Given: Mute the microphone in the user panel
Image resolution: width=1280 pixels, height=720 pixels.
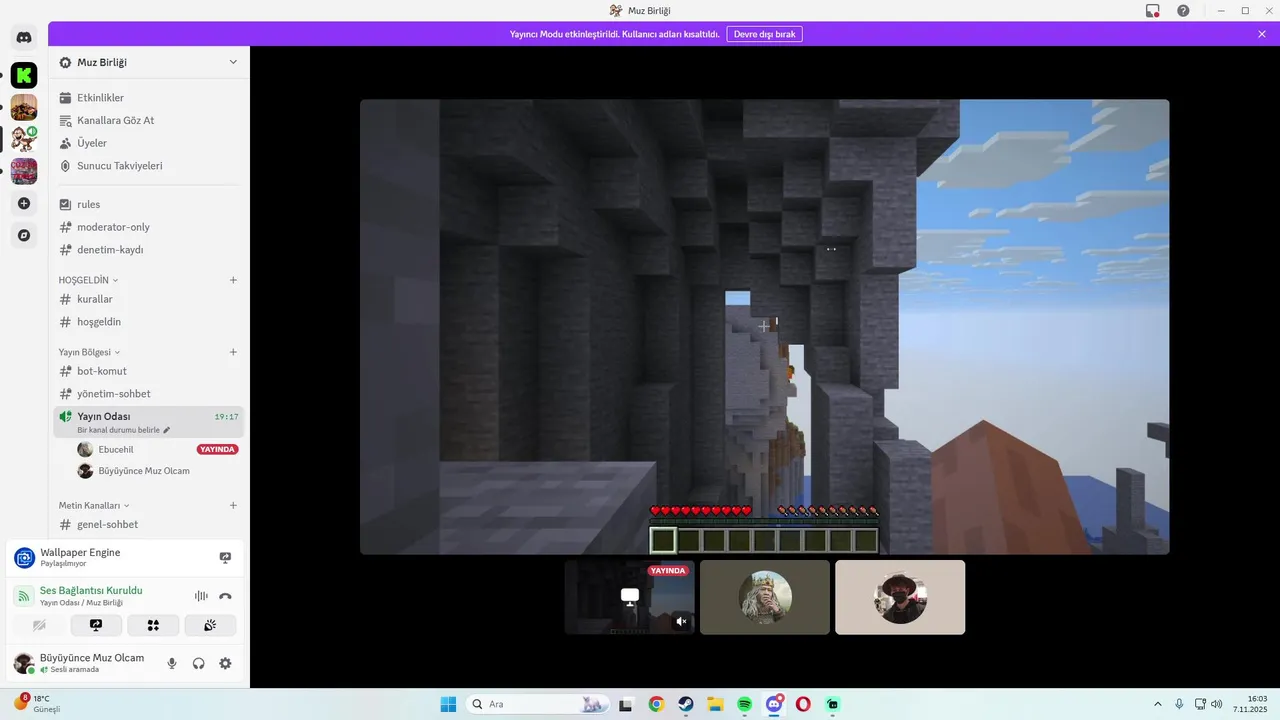Looking at the screenshot, I should (172, 663).
